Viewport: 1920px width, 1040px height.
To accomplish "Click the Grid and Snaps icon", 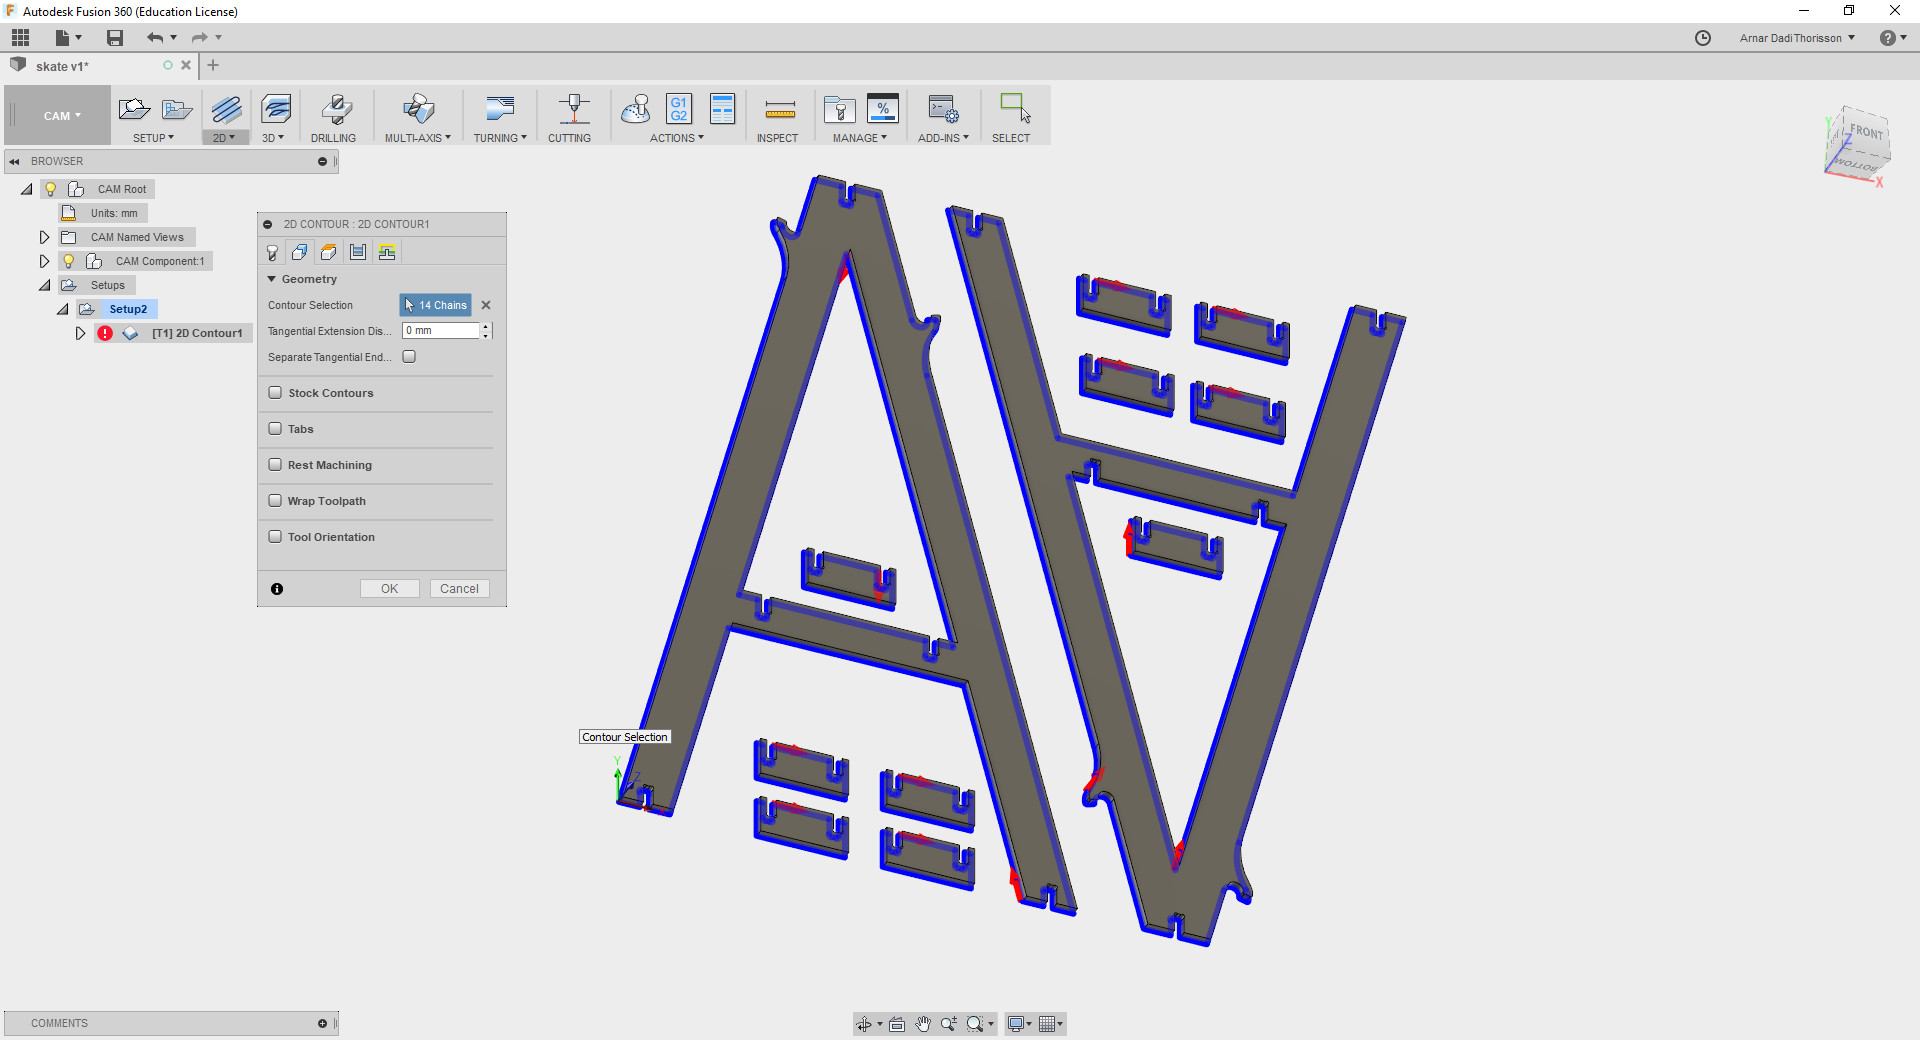I will click(x=1047, y=1024).
